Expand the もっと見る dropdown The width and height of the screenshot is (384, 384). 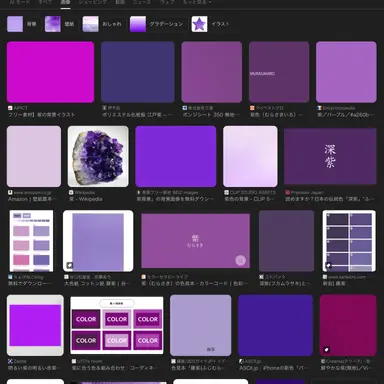point(197,2)
